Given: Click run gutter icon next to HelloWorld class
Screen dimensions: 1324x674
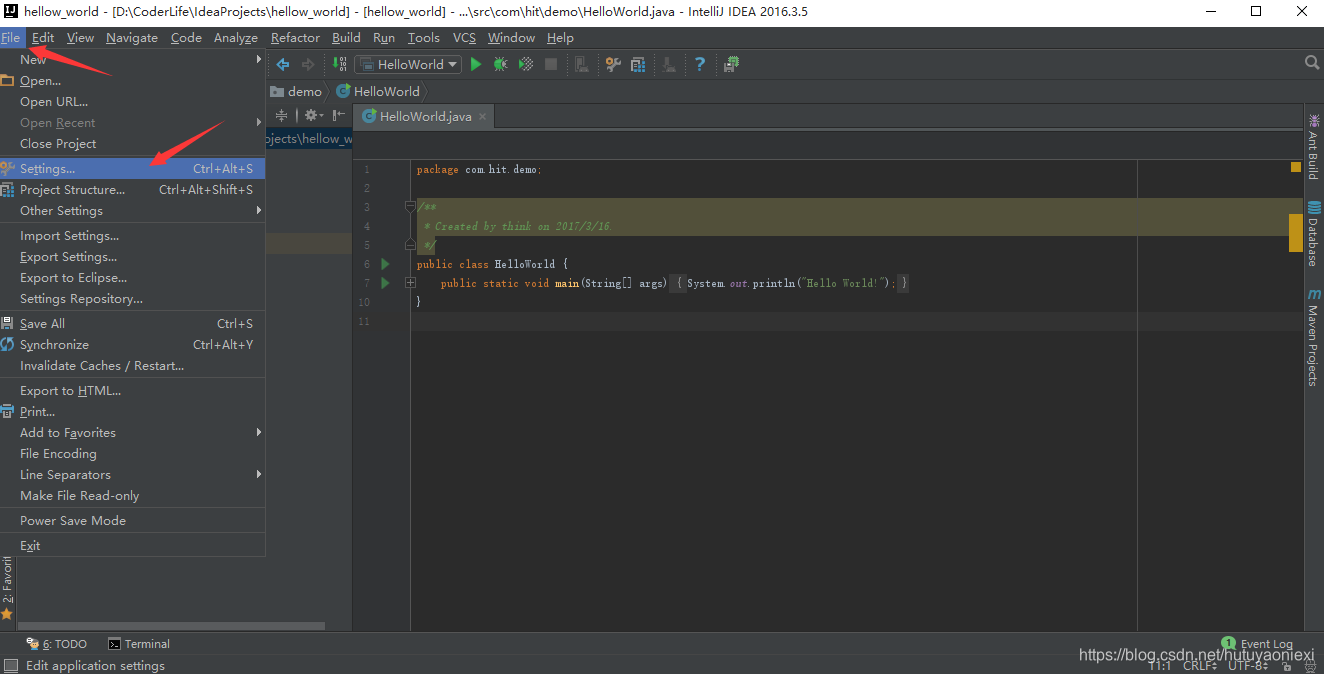Looking at the screenshot, I should (x=385, y=264).
